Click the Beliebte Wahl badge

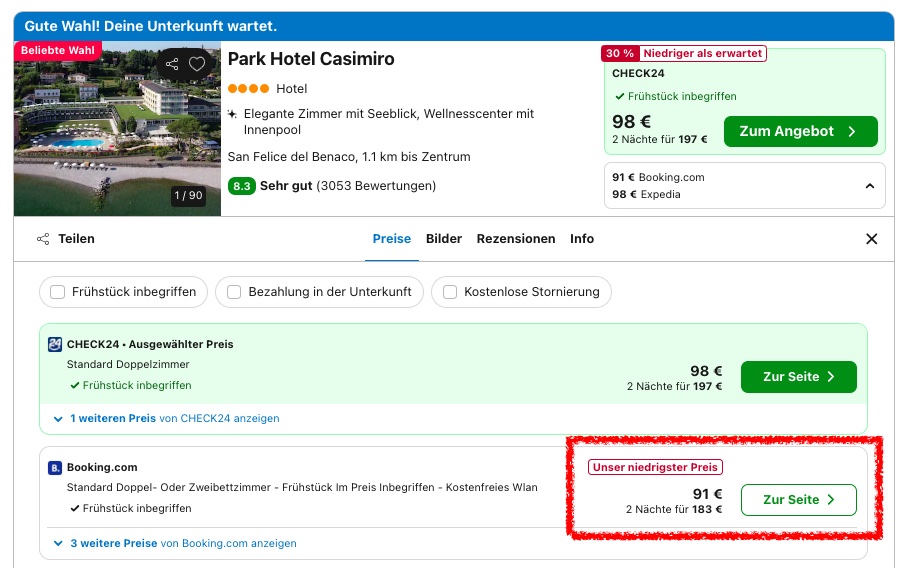tap(57, 50)
